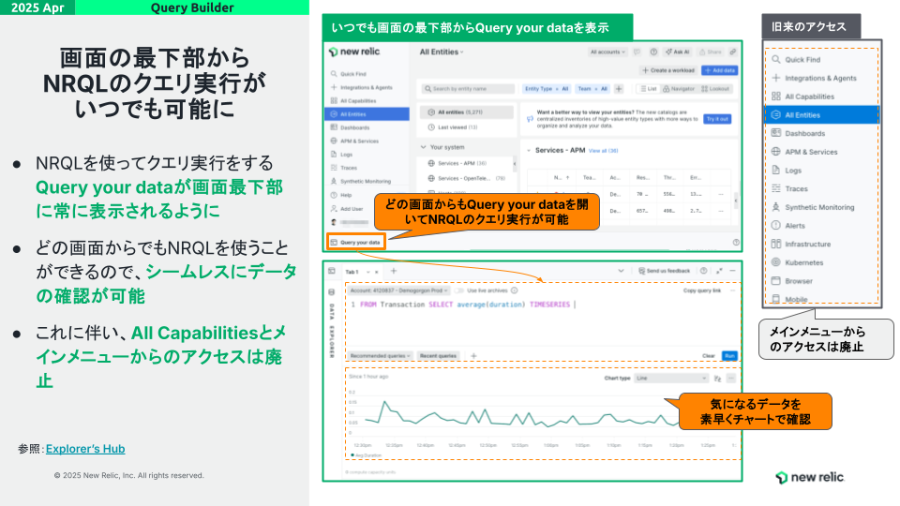This screenshot has height=506, width=900.
Task: Open the All accounts dropdown
Action: [x=607, y=52]
